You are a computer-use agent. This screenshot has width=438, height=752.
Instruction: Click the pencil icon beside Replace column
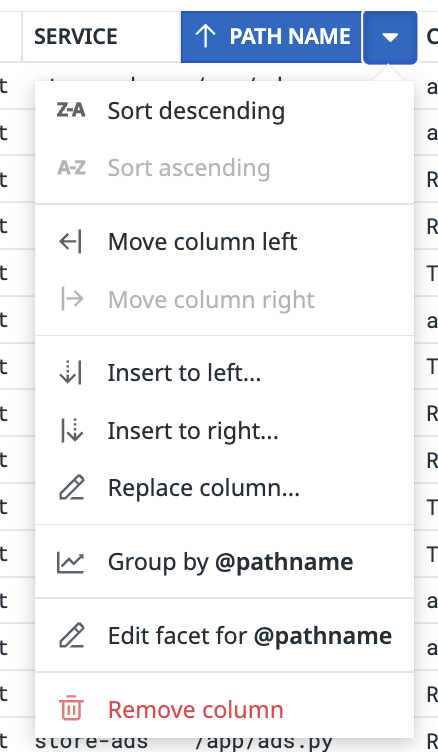click(x=71, y=488)
